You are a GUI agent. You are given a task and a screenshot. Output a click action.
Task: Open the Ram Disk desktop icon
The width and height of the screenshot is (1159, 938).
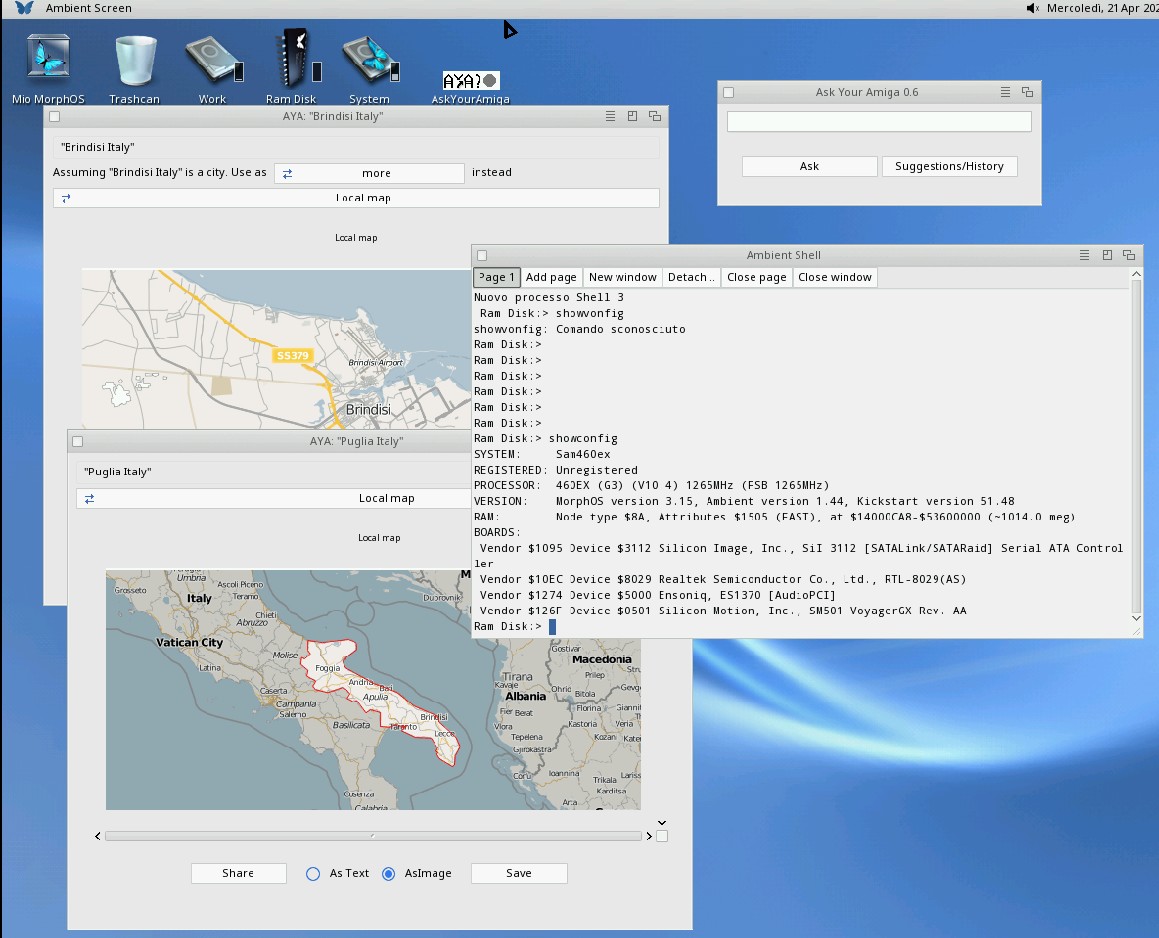tap(291, 60)
